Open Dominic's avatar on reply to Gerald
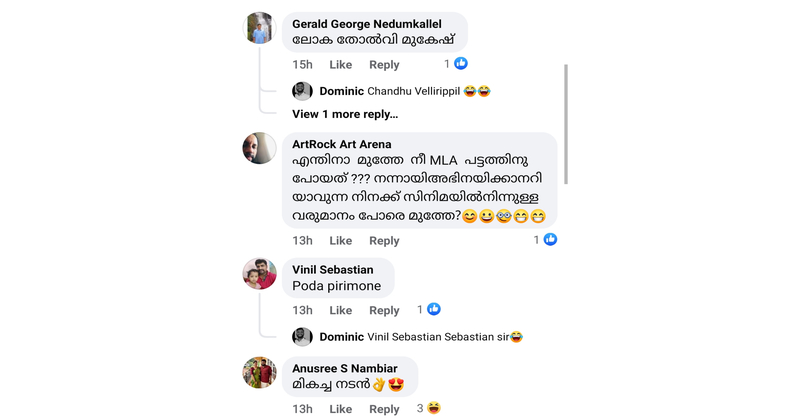 (x=302, y=91)
